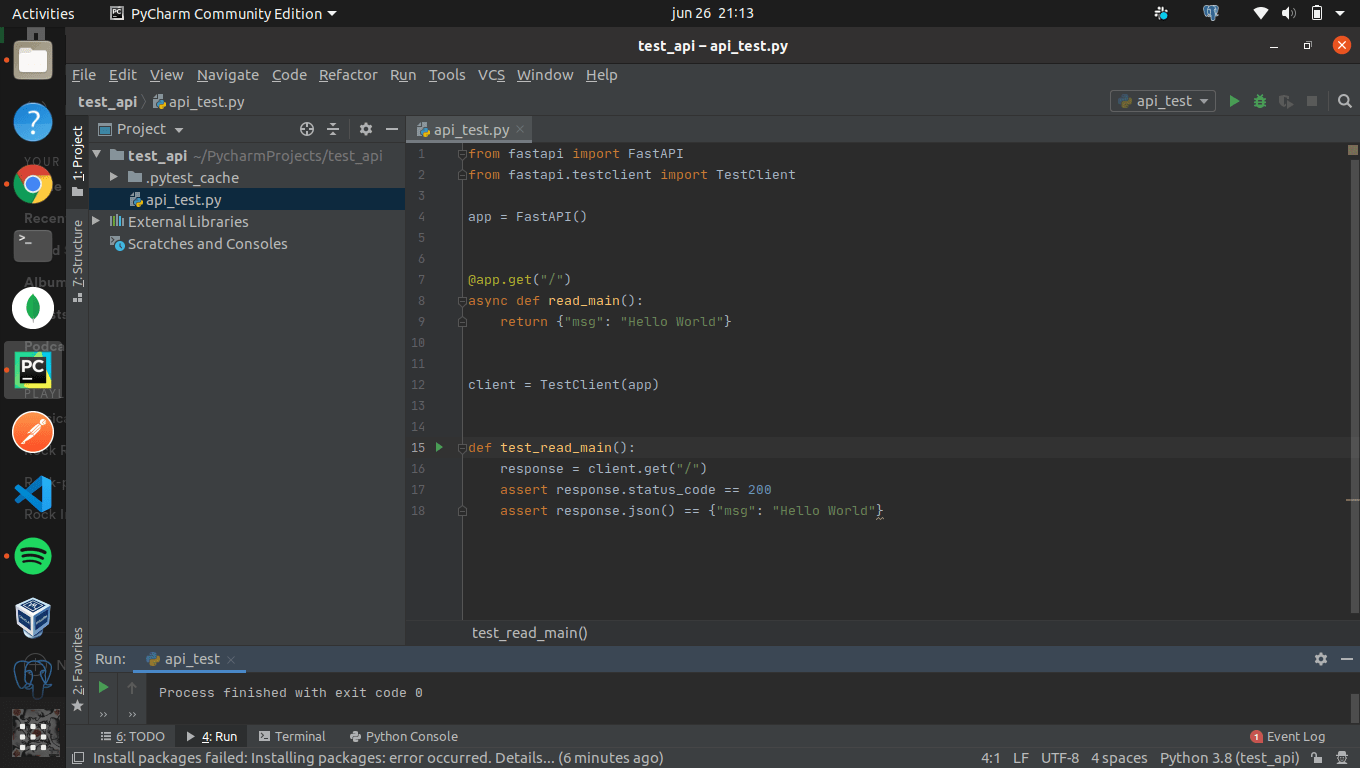Collapse all in the Project panel

(333, 129)
